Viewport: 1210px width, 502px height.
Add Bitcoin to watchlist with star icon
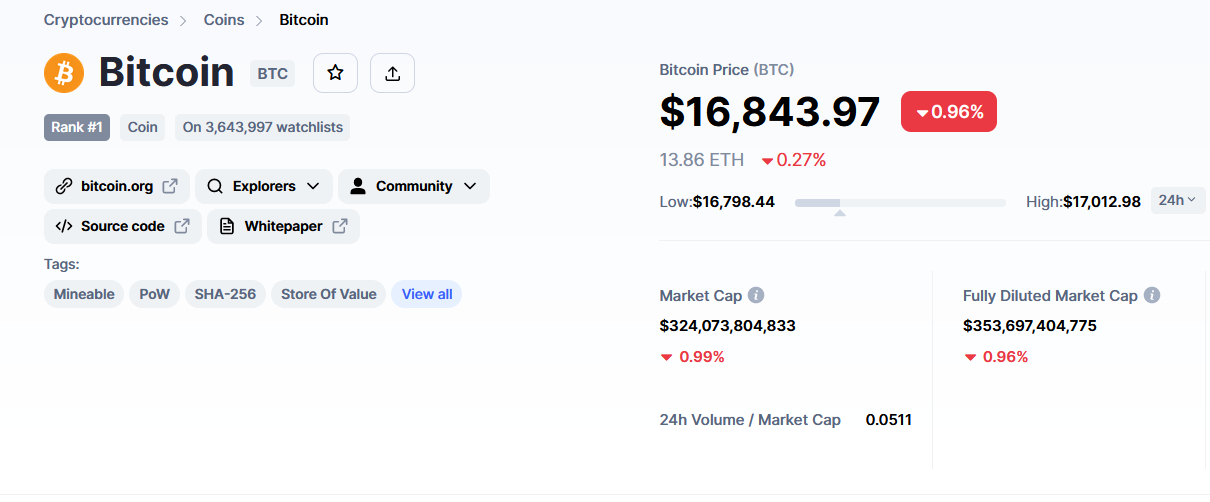335,73
